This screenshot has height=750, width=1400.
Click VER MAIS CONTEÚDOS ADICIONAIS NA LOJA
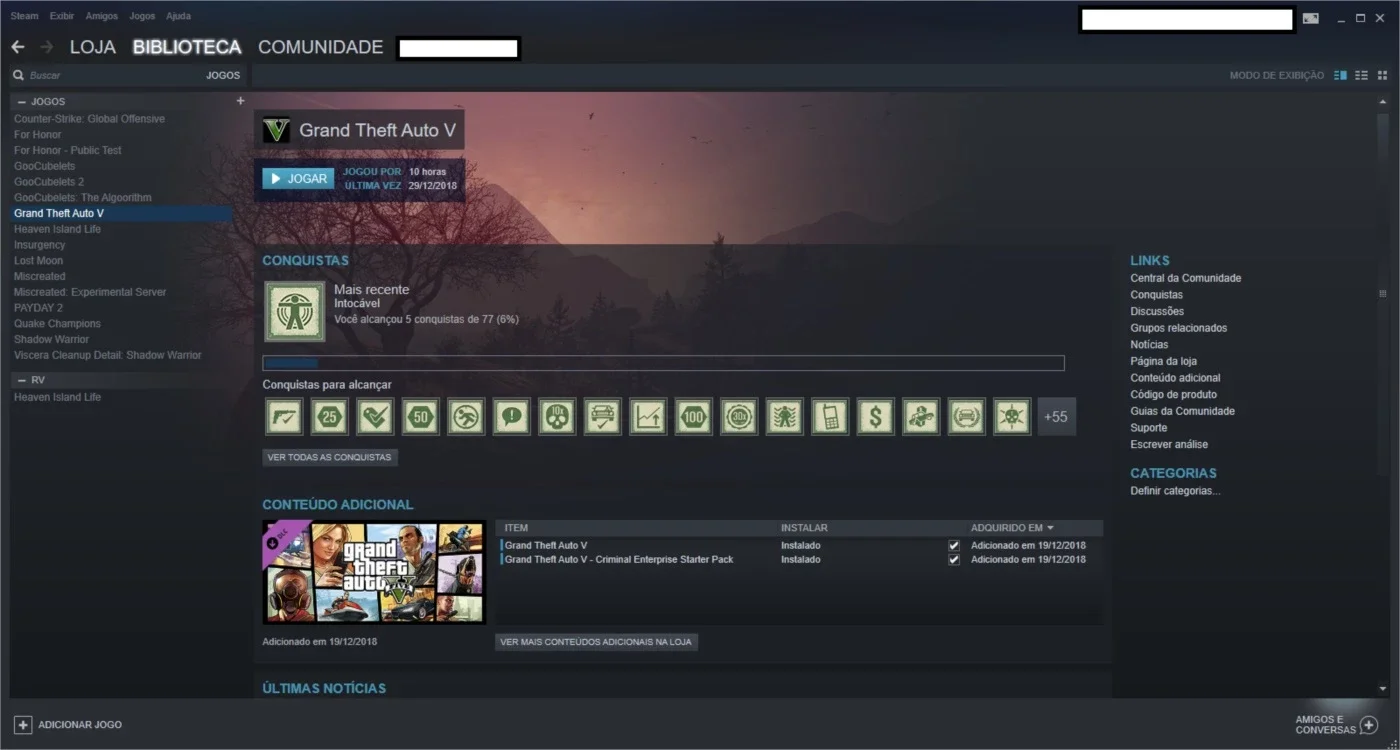pos(596,642)
